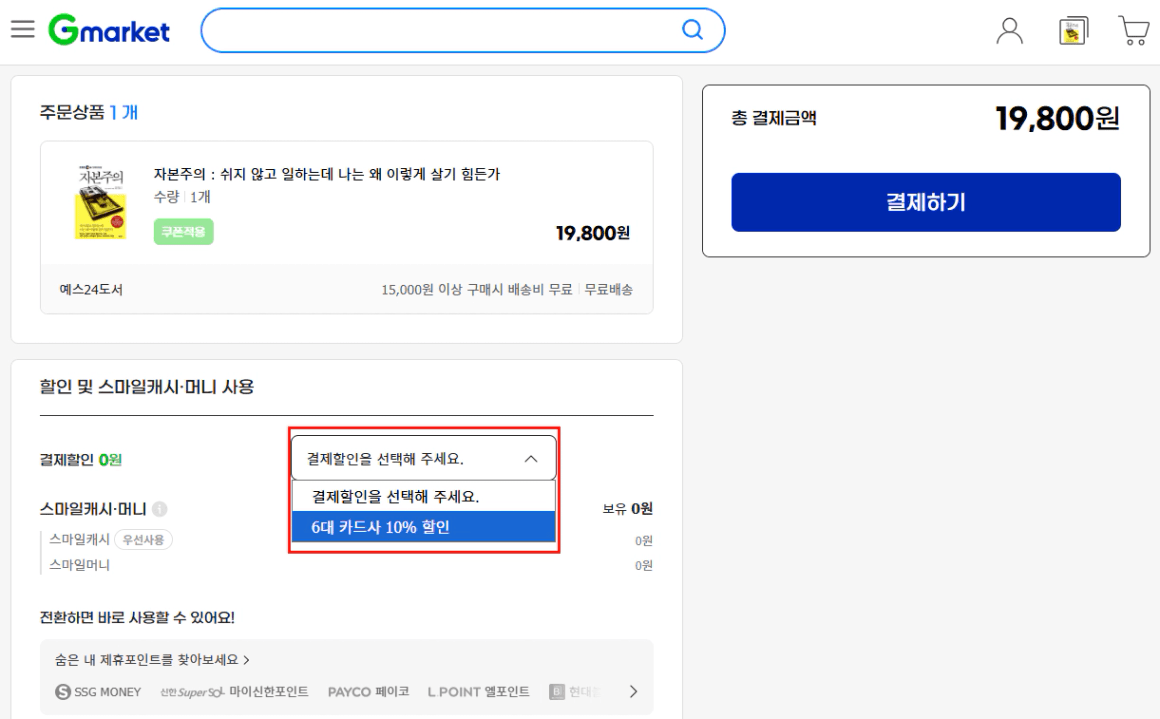The width and height of the screenshot is (1160, 719).
Task: Open the hamburger menu
Action: click(22, 29)
